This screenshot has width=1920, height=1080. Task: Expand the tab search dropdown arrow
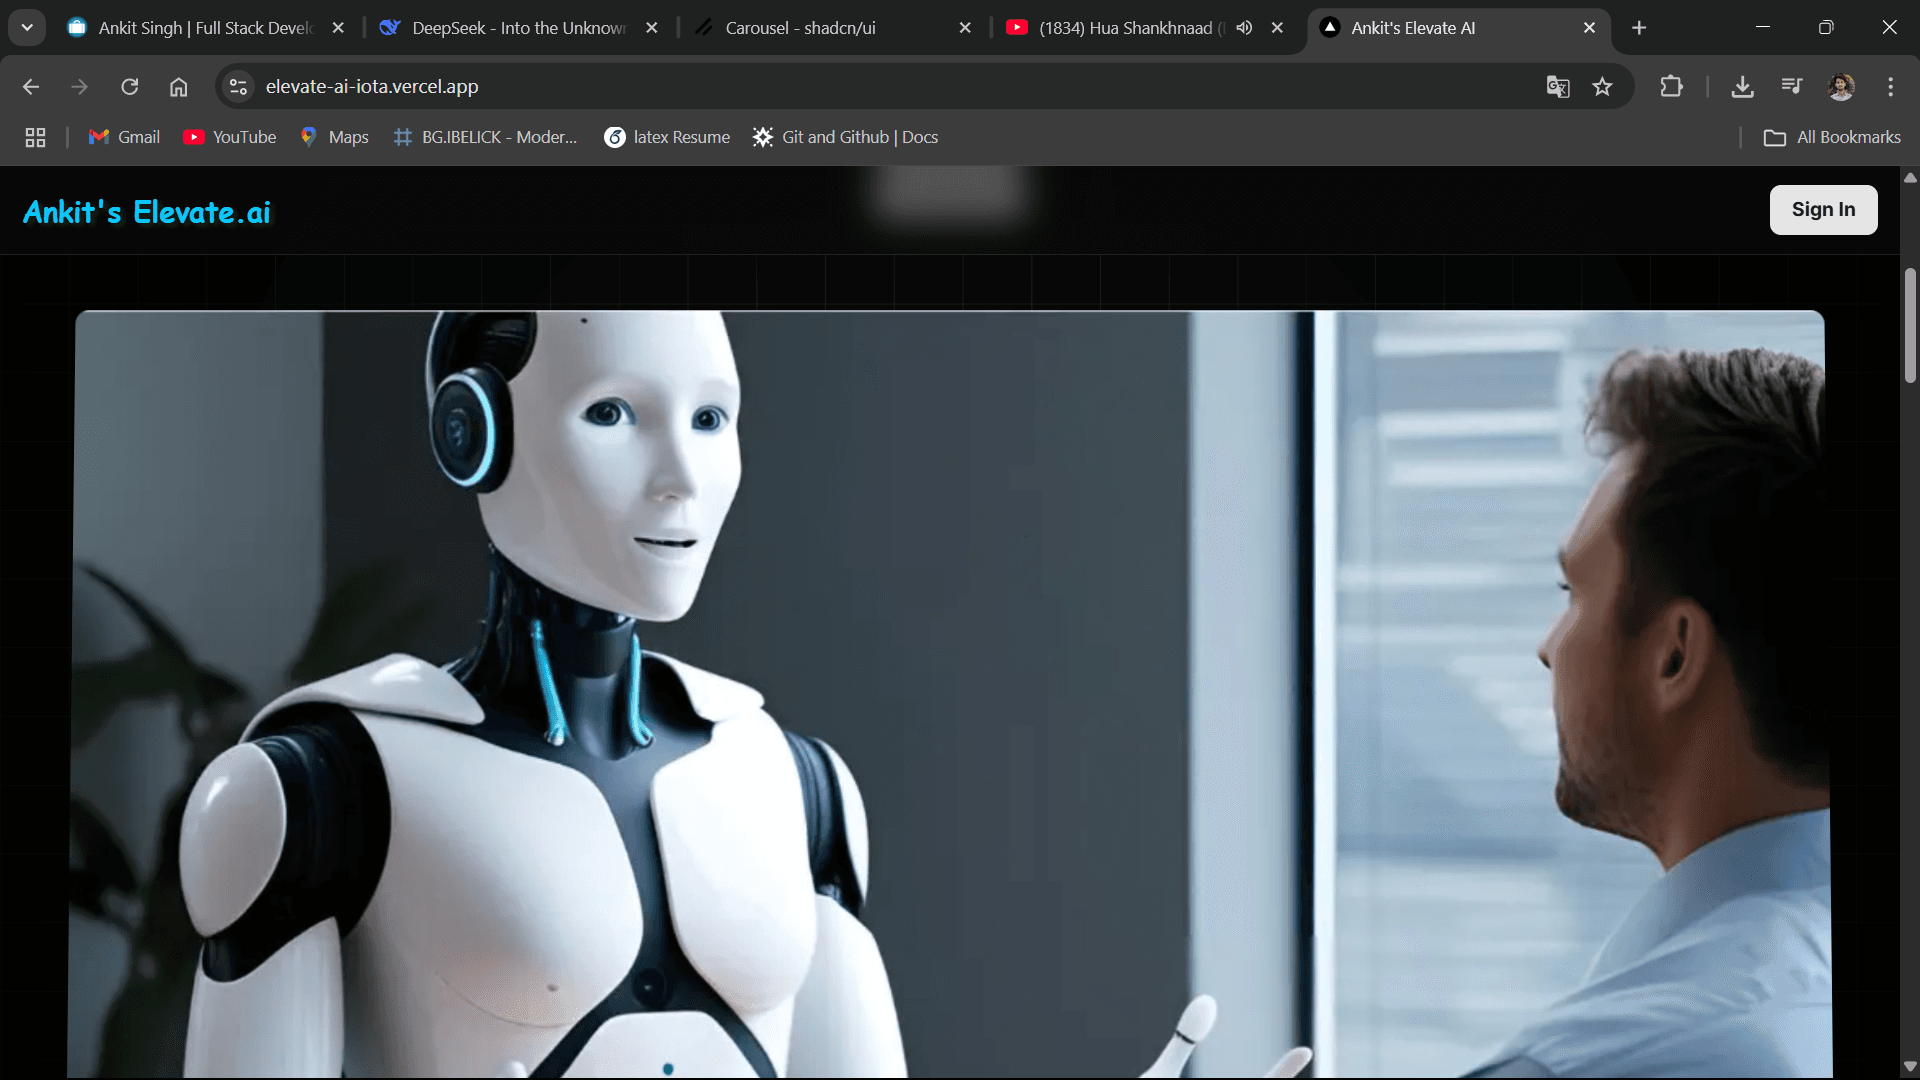27,28
